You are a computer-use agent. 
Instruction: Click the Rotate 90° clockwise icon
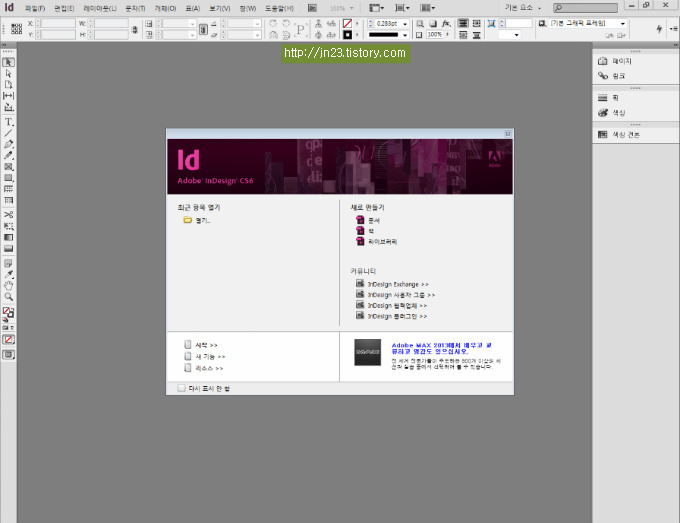[x=273, y=23]
